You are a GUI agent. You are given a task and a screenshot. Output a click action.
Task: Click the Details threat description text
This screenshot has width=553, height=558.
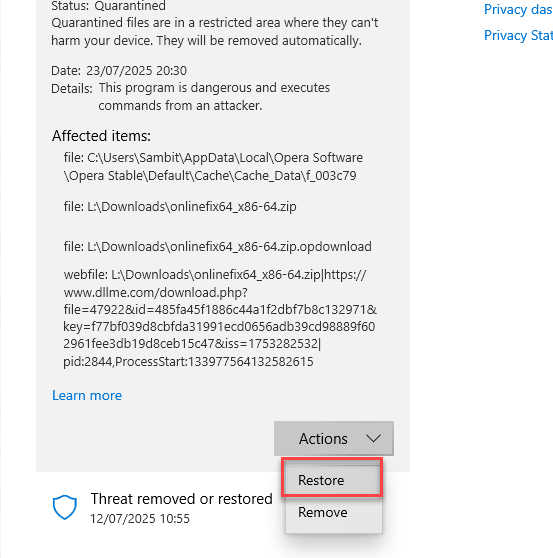214,96
